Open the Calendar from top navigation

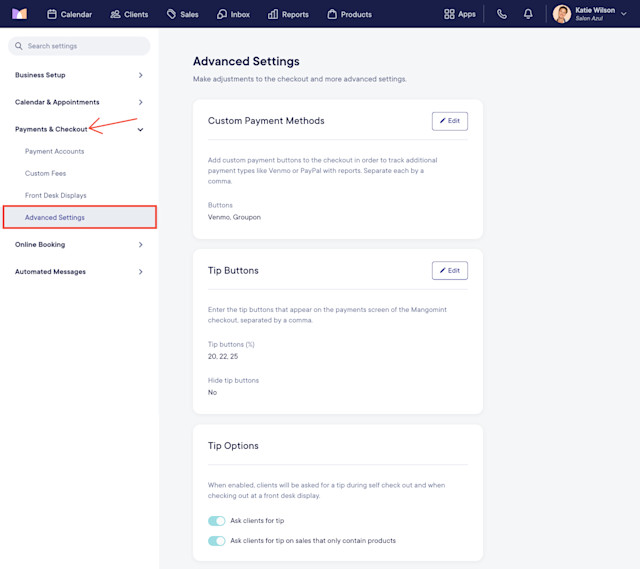coord(69,14)
